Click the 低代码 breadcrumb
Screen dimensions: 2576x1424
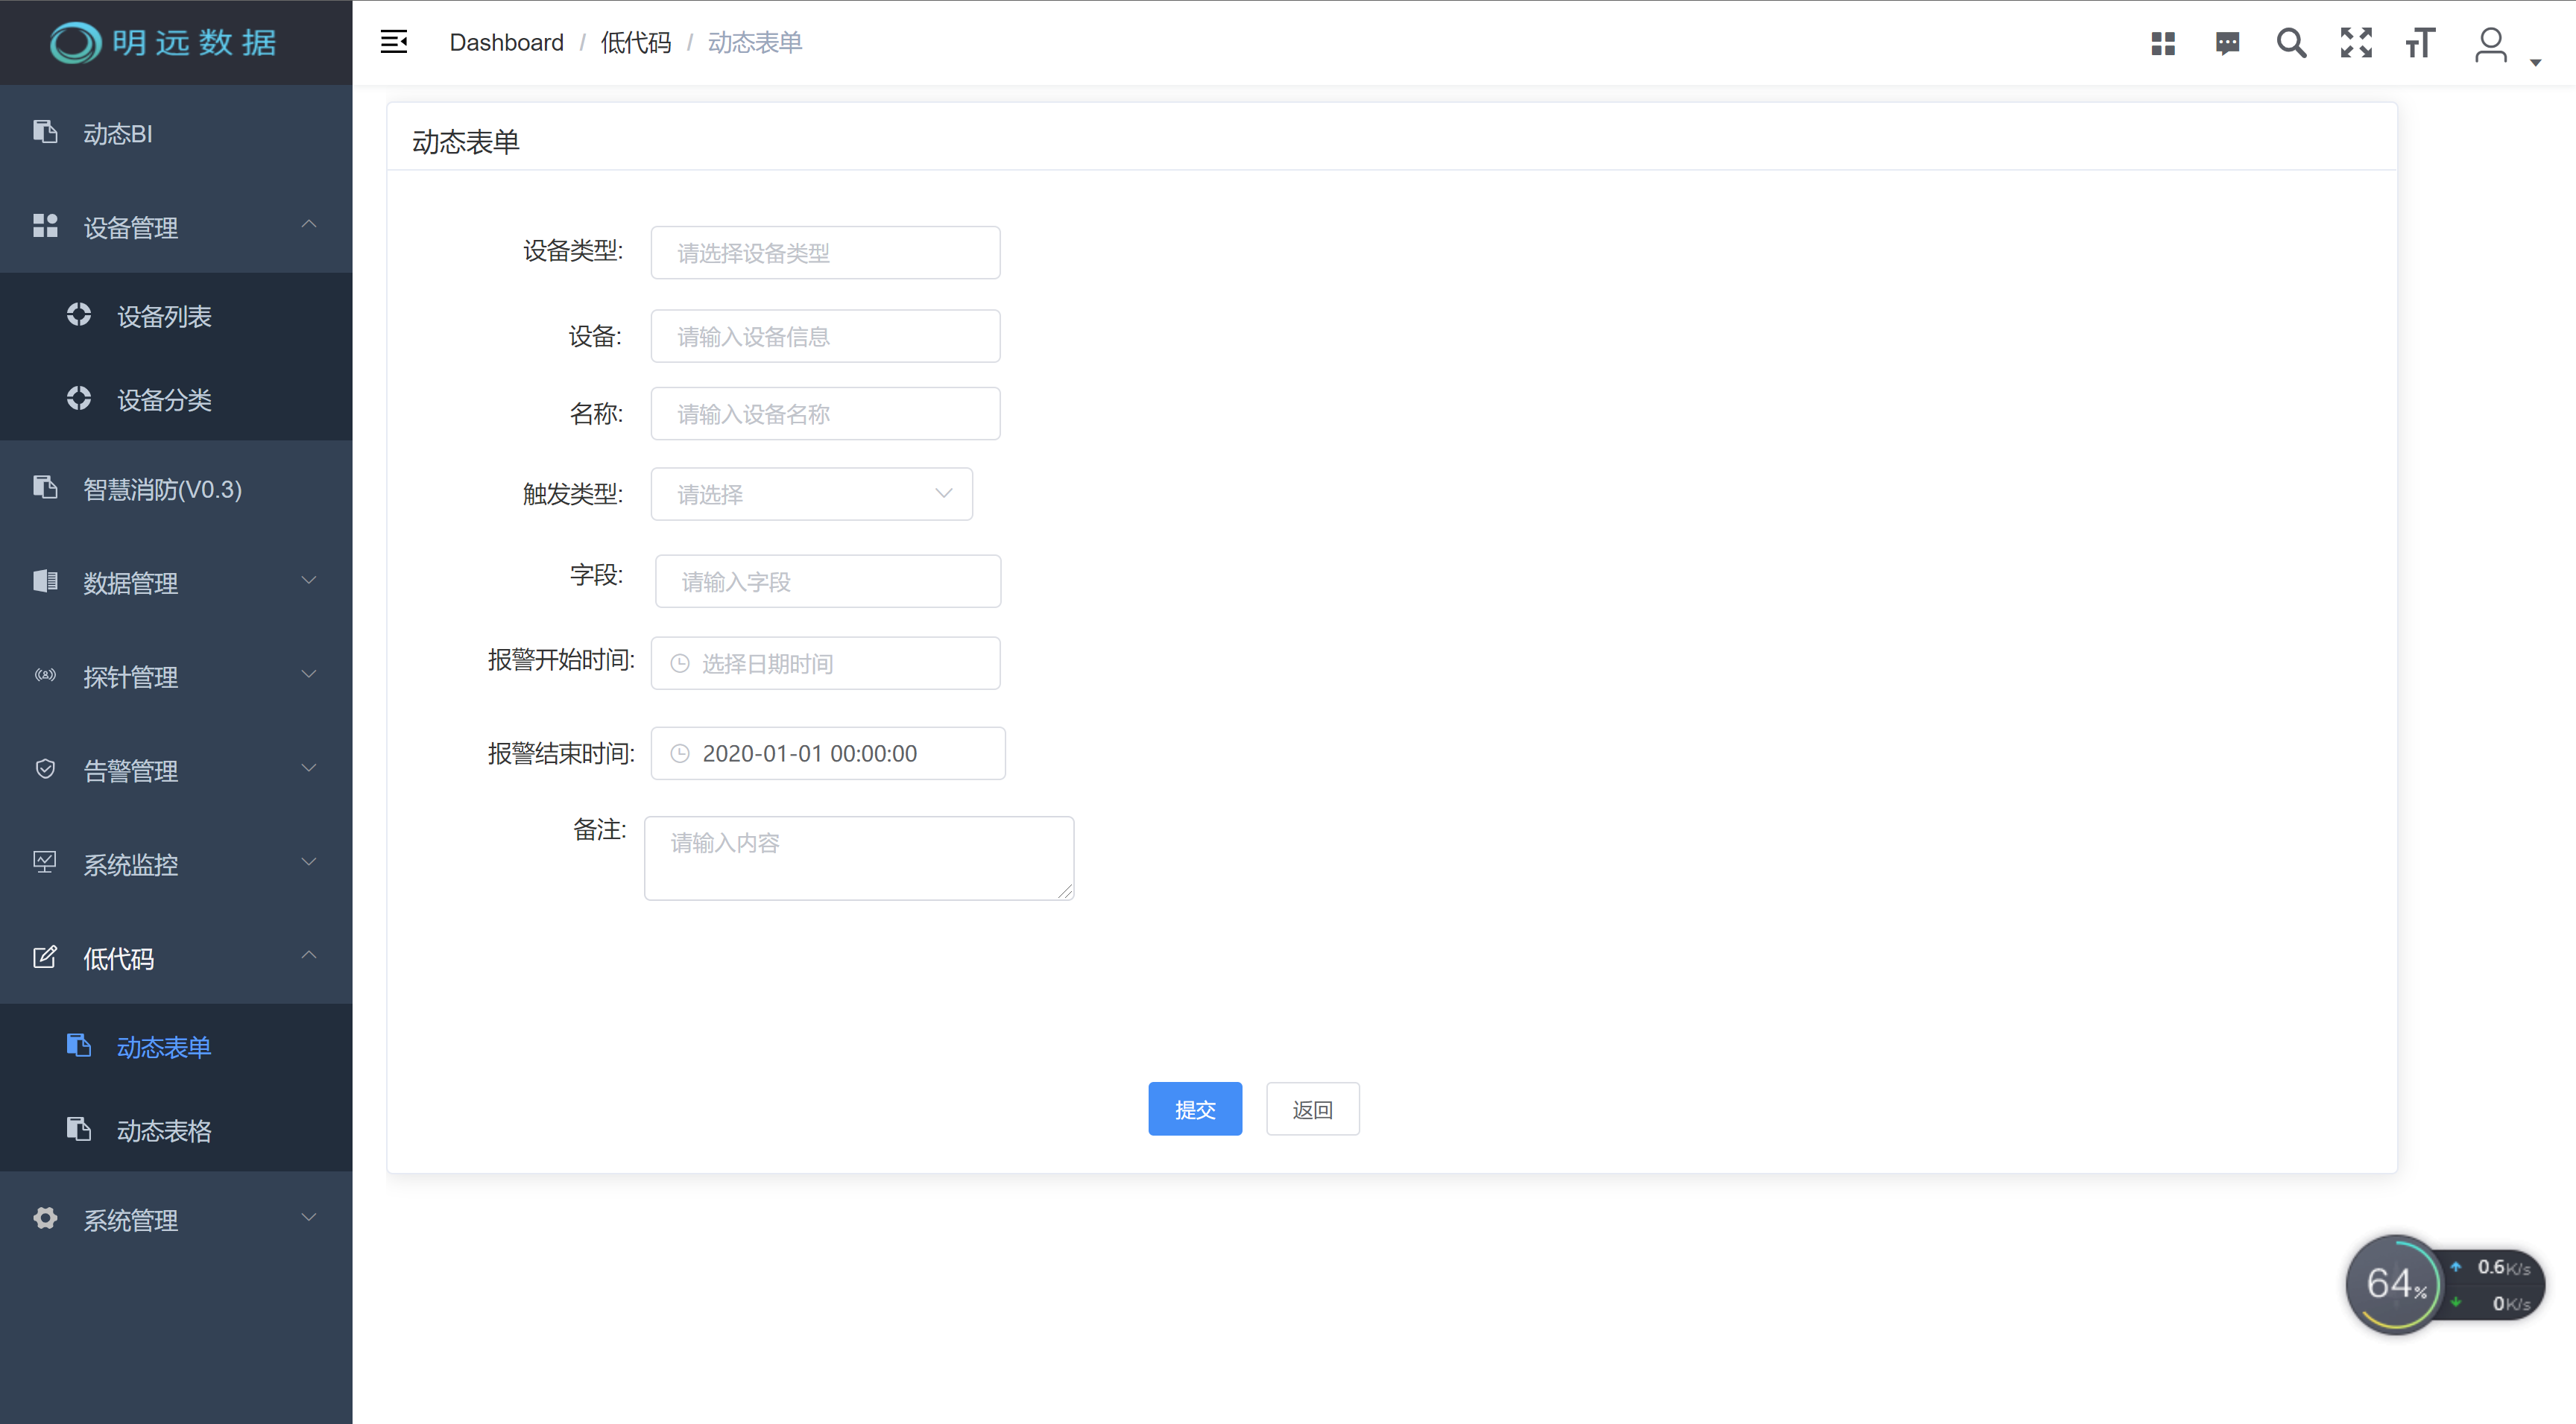point(636,42)
